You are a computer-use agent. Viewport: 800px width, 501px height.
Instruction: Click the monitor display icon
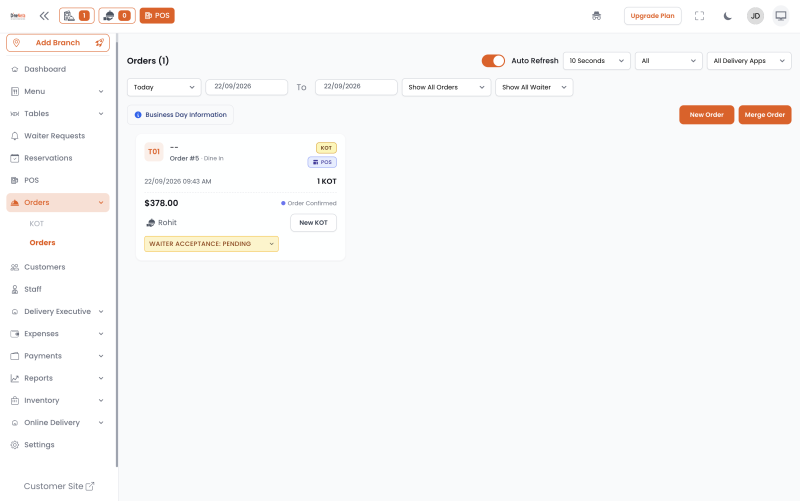(x=781, y=16)
